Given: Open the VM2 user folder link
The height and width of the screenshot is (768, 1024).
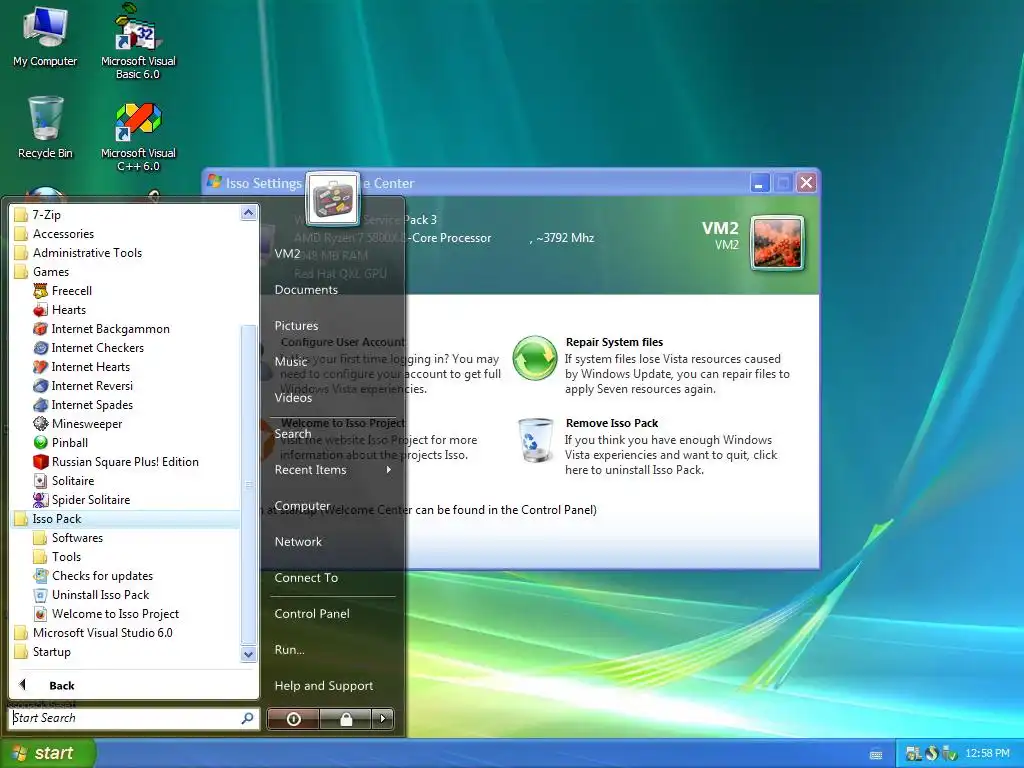Looking at the screenshot, I should 287,253.
